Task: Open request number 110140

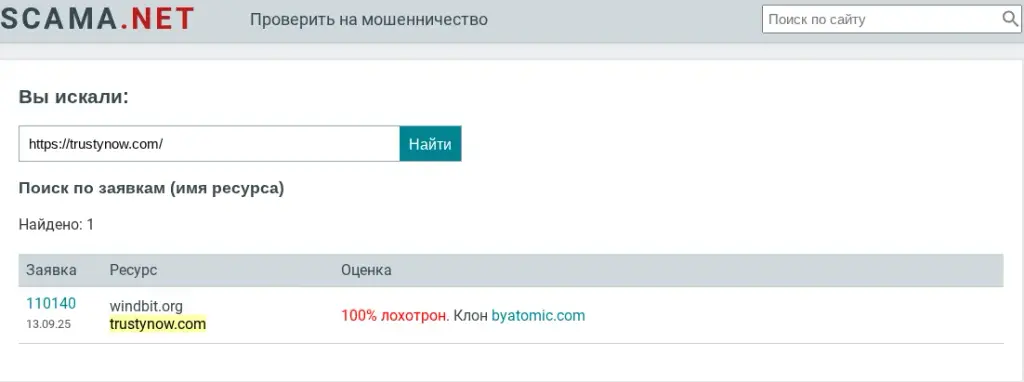Action: (51, 304)
